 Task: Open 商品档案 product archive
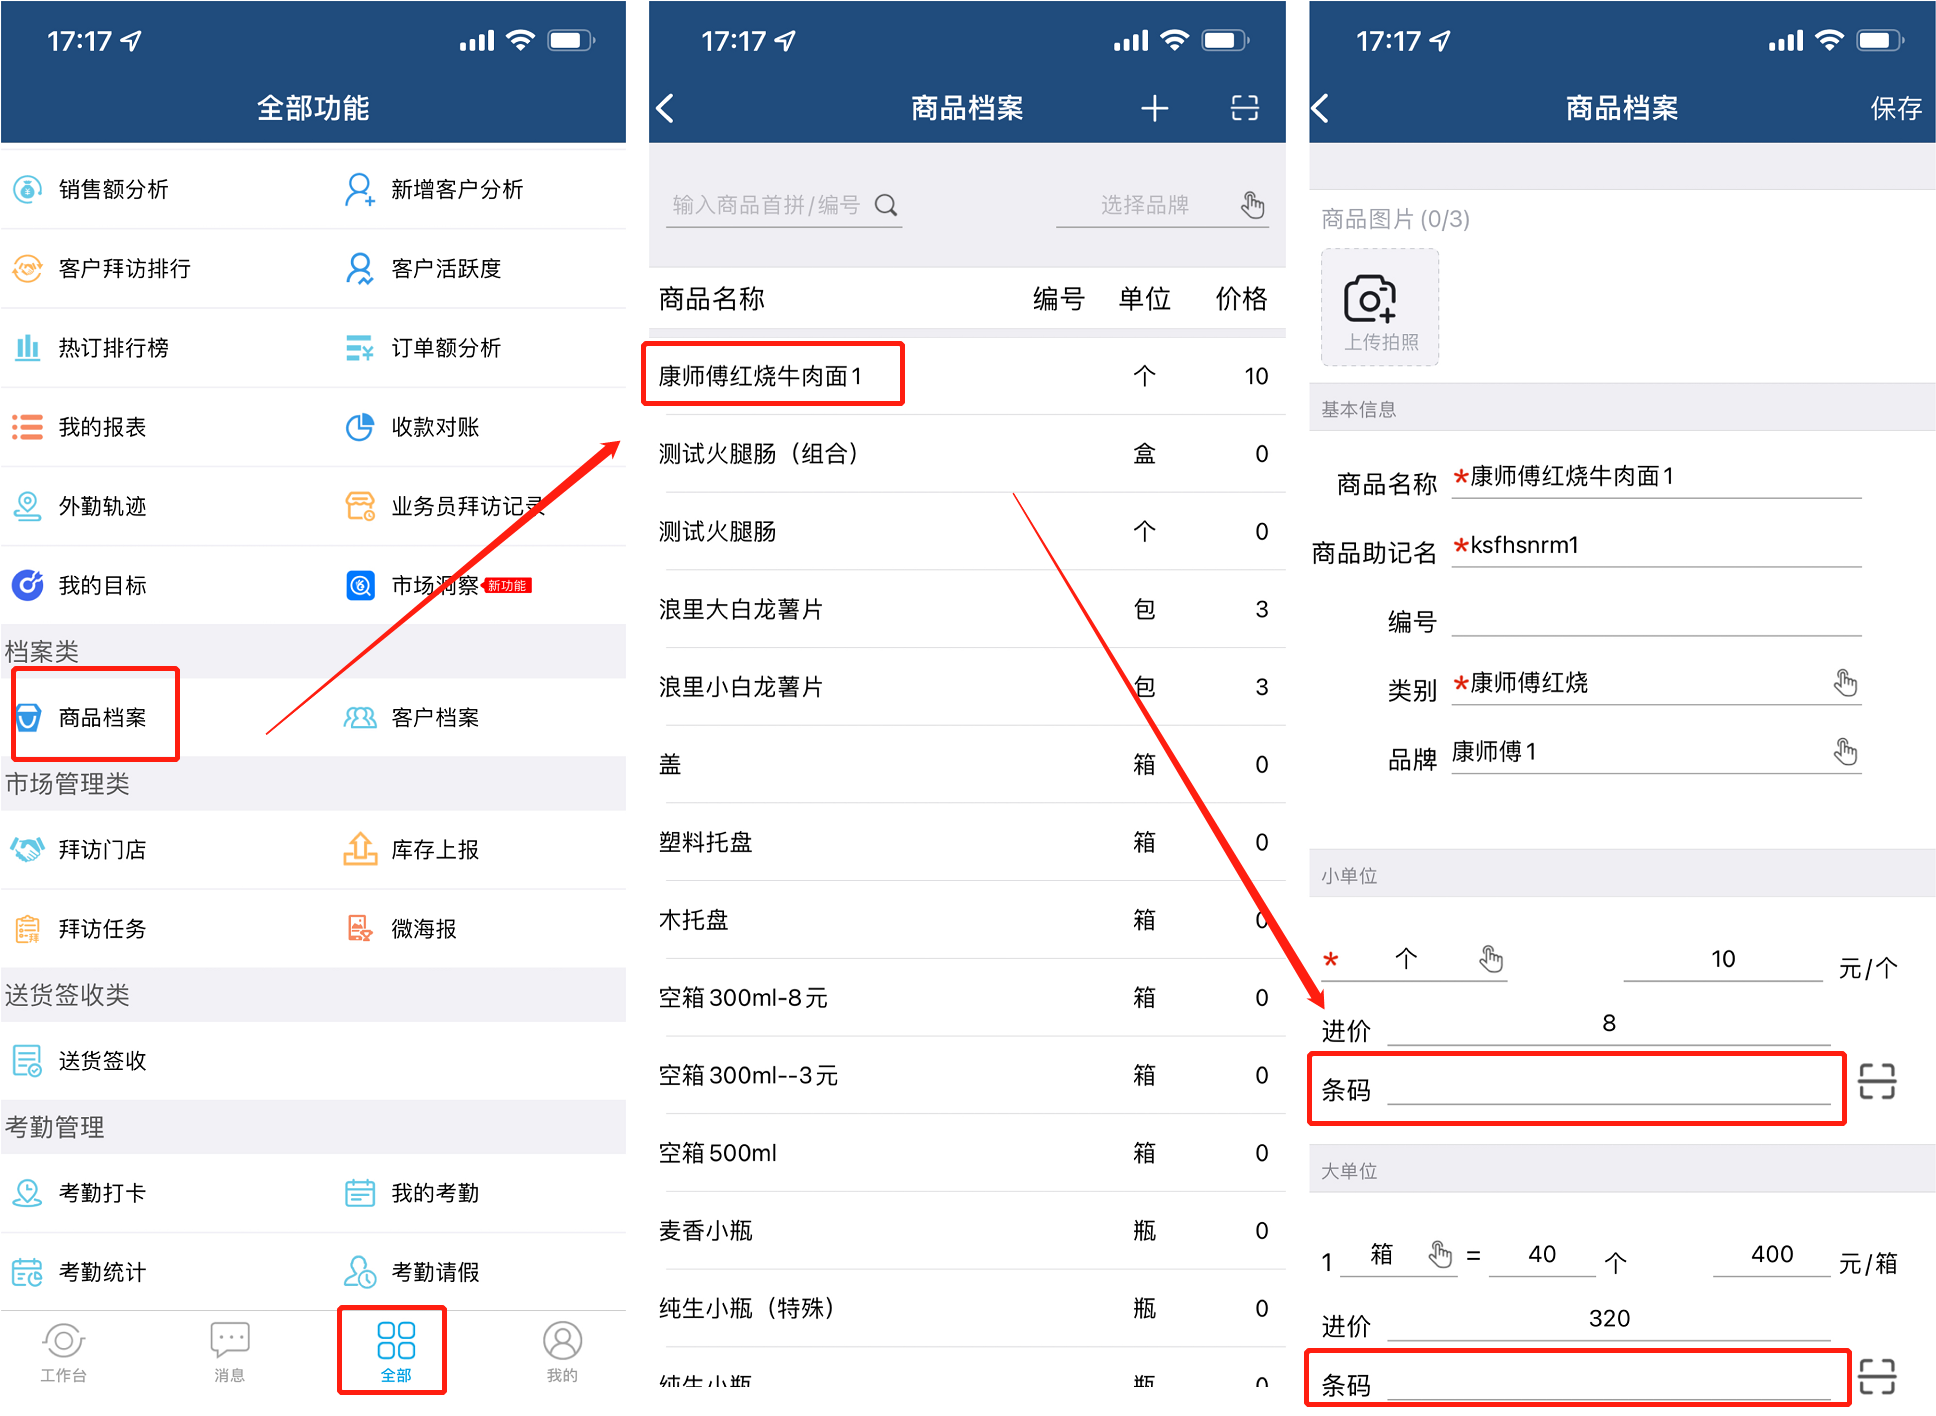pos(82,717)
